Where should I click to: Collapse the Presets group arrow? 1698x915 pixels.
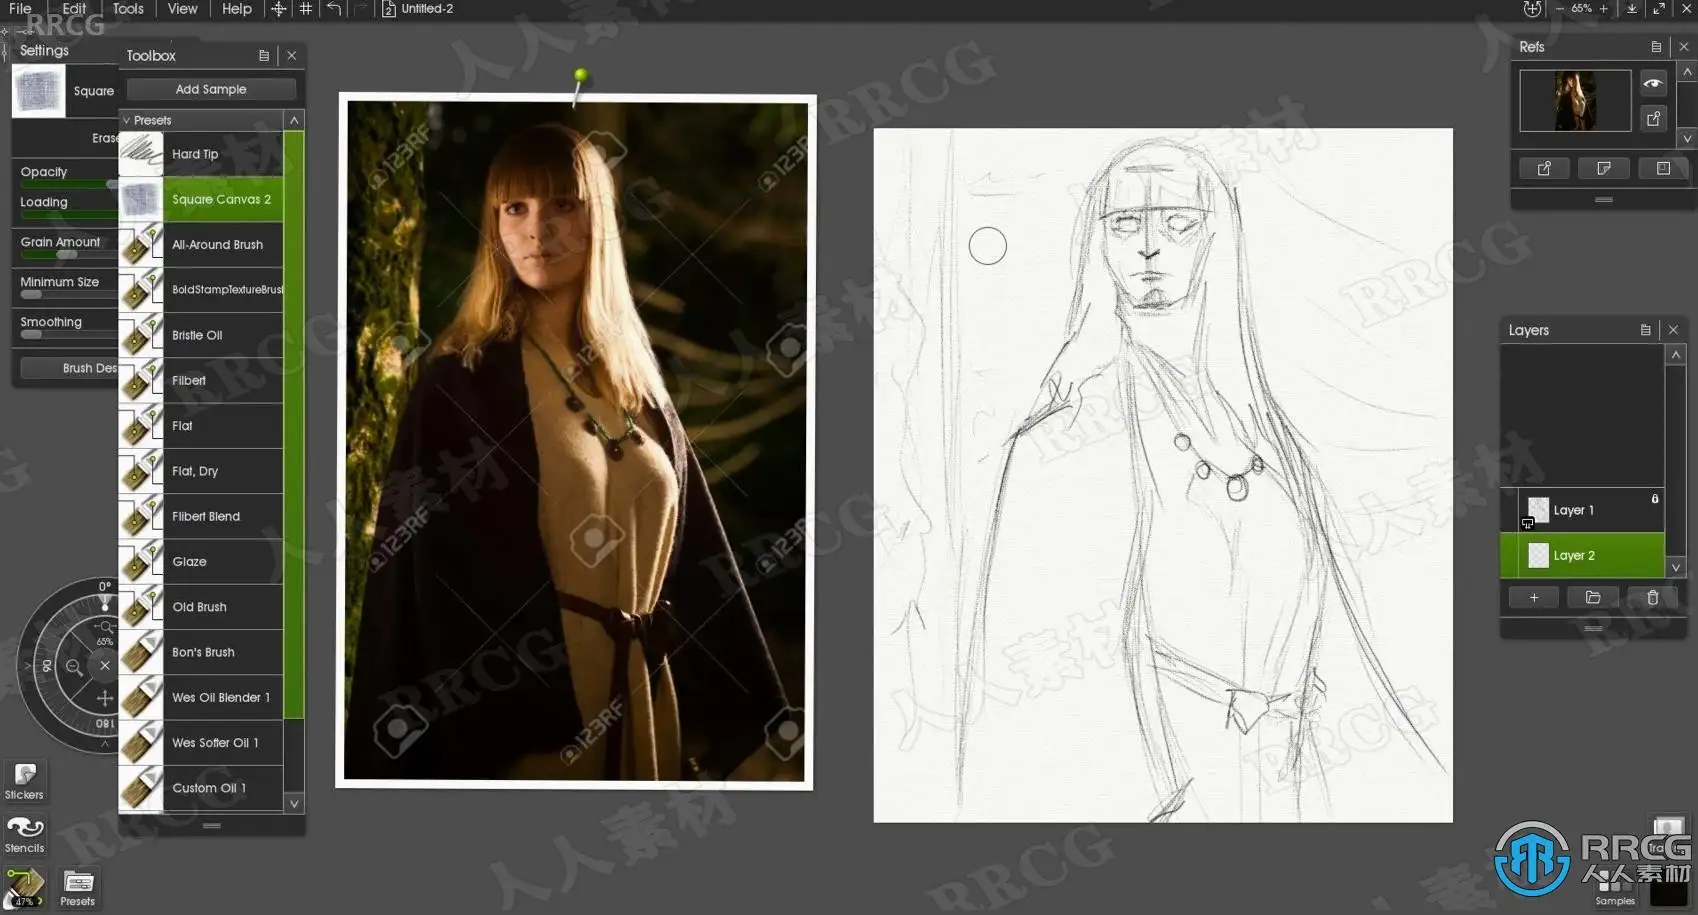127,120
